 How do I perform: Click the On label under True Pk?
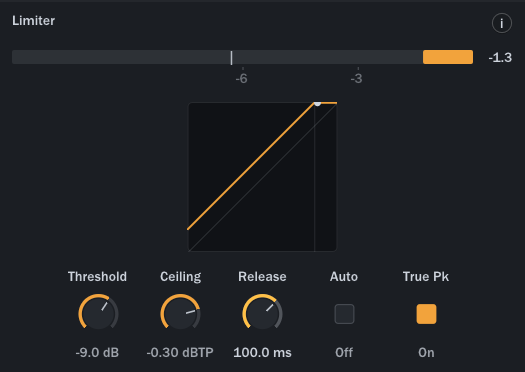coord(426,353)
